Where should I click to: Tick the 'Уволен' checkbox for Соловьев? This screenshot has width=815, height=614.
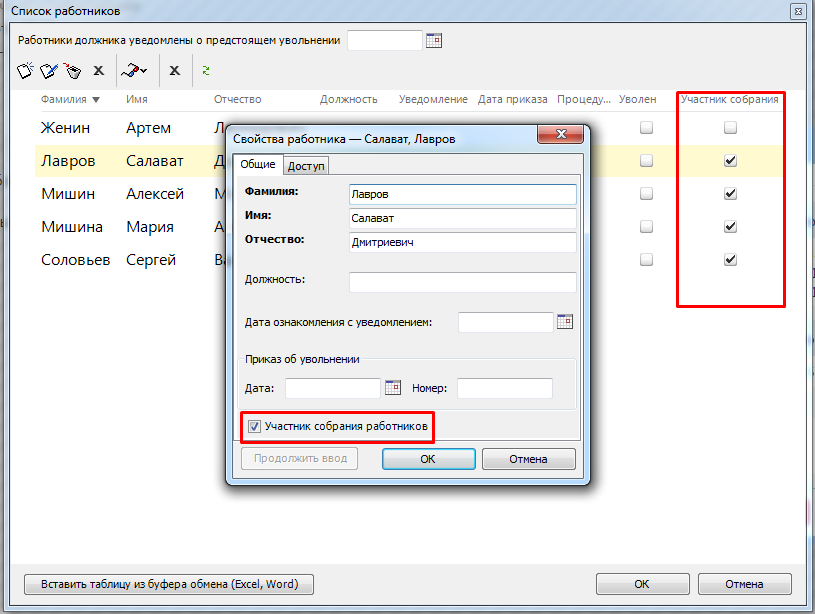pos(646,260)
